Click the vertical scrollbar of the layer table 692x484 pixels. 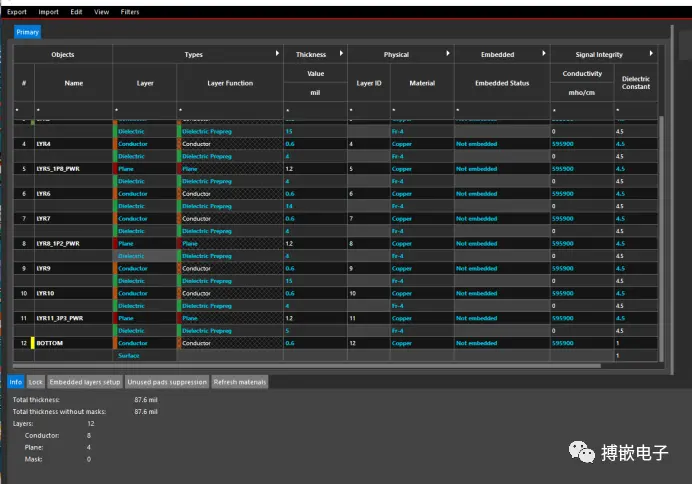pos(661,238)
